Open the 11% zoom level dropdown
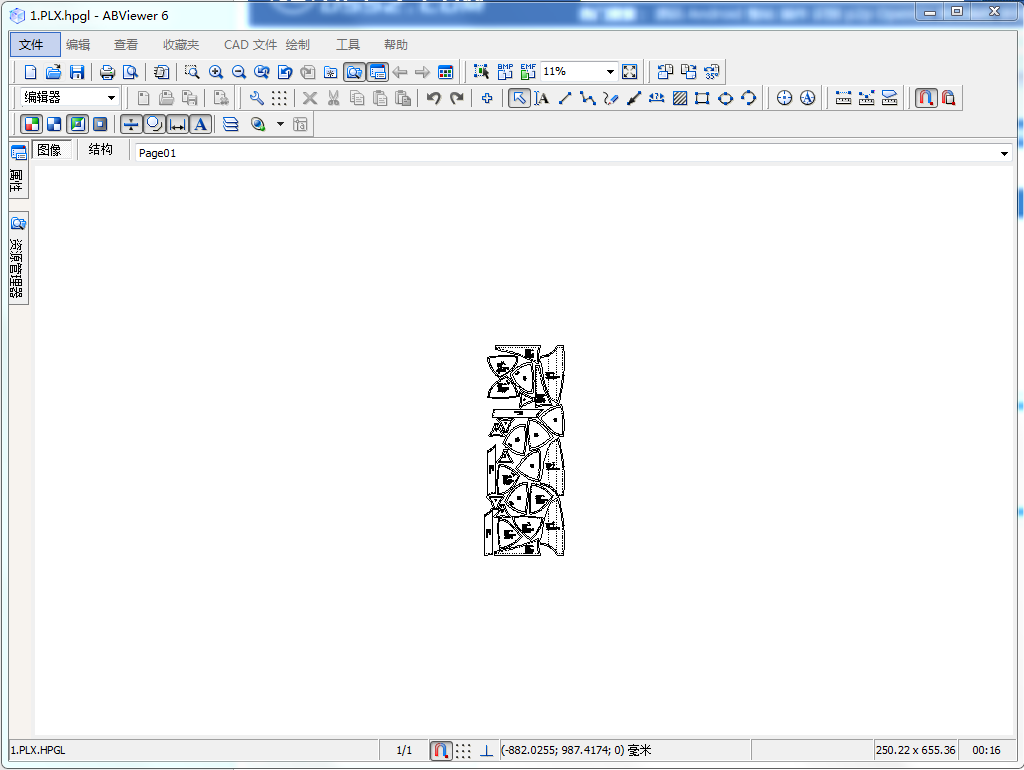 pyautogui.click(x=610, y=72)
